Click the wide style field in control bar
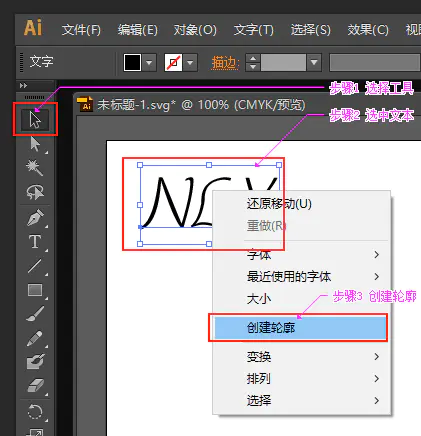The height and width of the screenshot is (436, 421). (375, 62)
